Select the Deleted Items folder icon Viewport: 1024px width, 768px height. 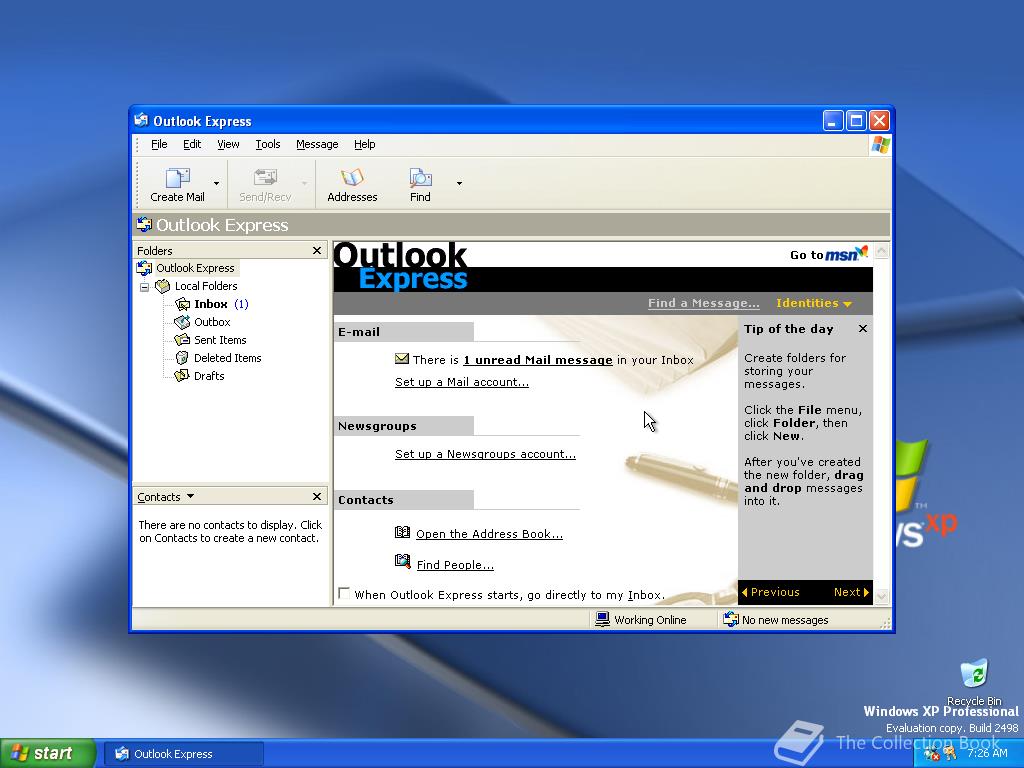(x=182, y=358)
